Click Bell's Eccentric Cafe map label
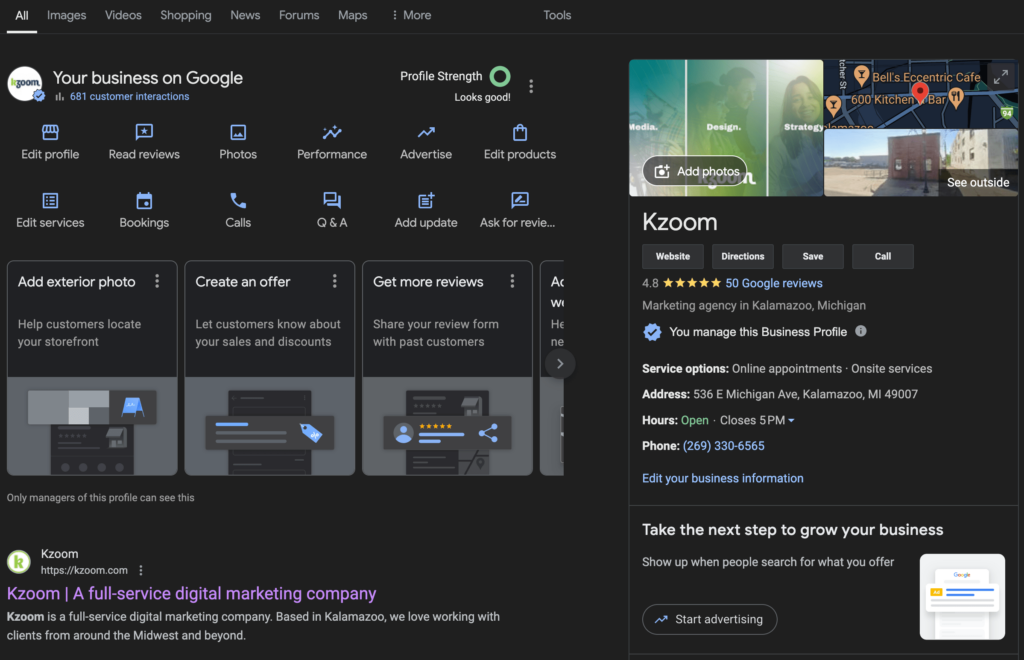1024x660 pixels. [925, 77]
